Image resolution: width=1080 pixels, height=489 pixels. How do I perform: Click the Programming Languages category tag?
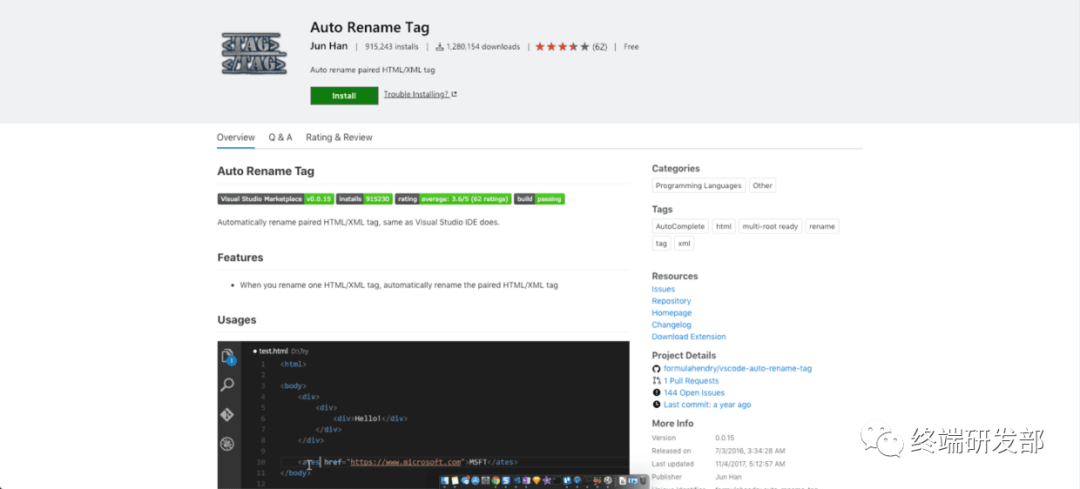pos(698,186)
